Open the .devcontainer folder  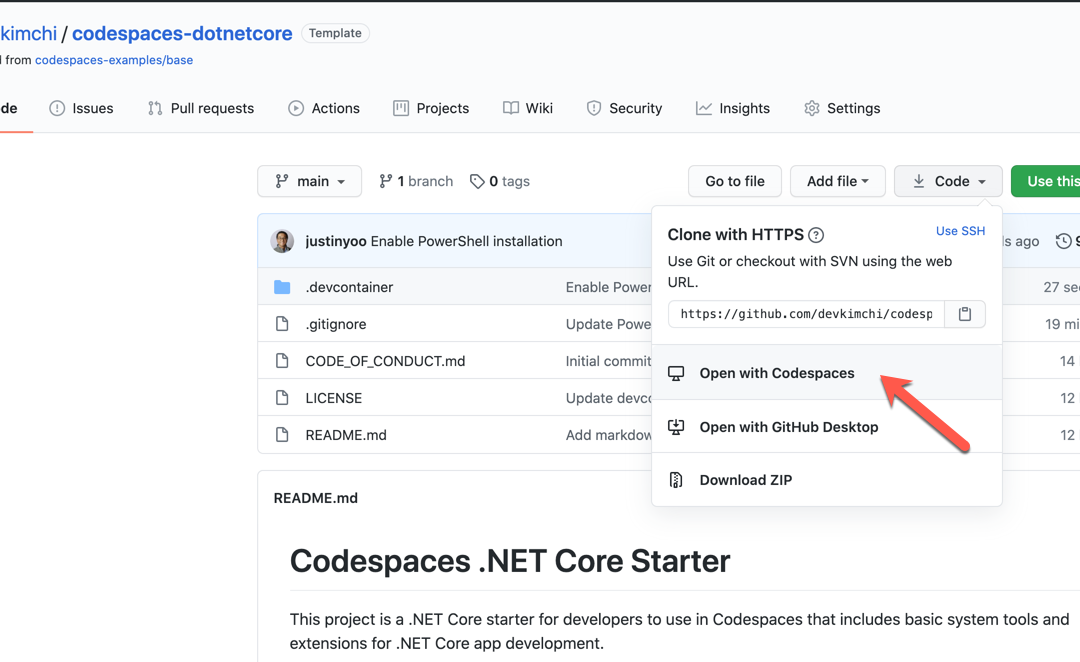[349, 287]
